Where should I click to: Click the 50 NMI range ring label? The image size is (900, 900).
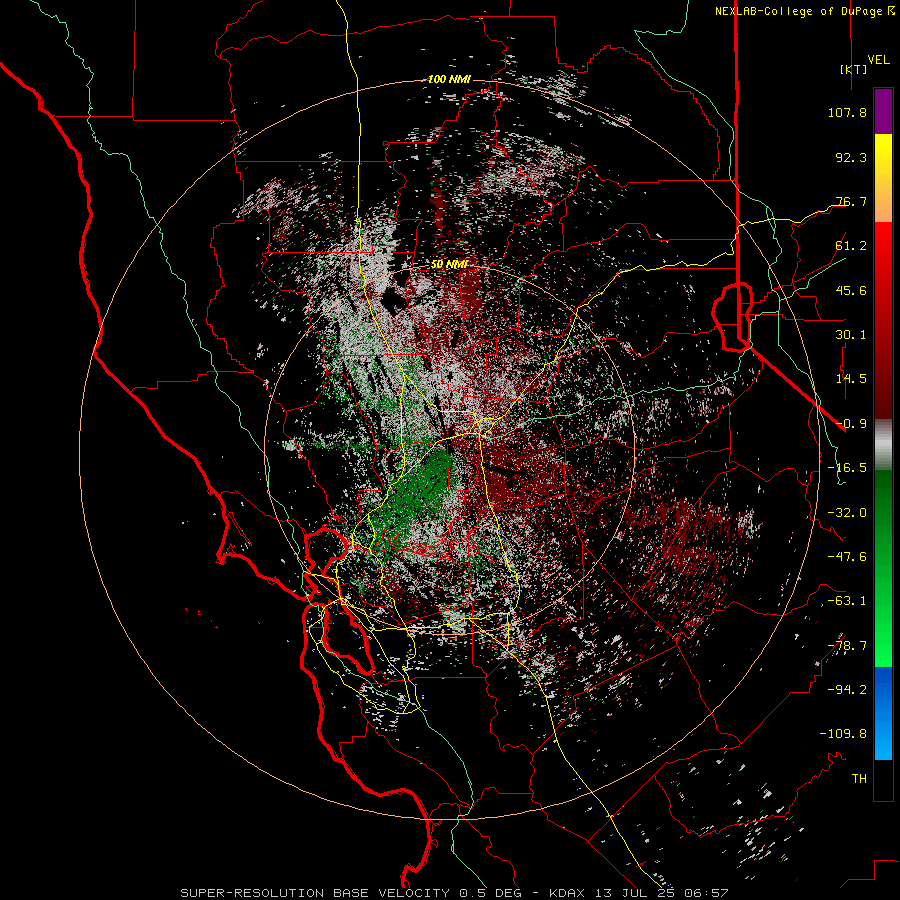[x=450, y=264]
